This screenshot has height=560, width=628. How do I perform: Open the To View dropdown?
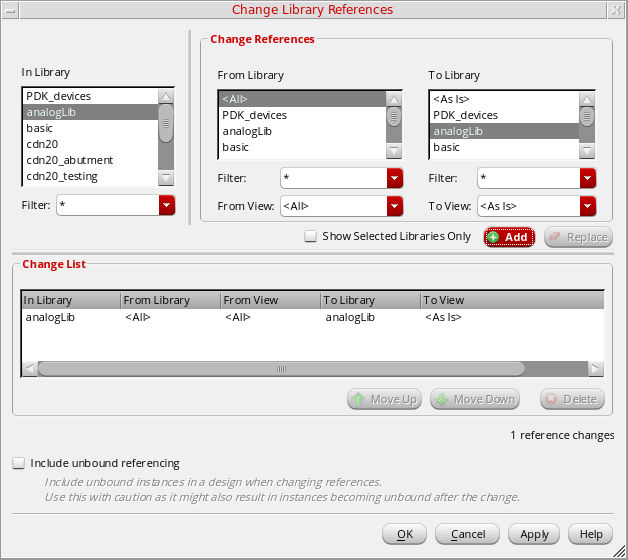pyautogui.click(x=588, y=205)
